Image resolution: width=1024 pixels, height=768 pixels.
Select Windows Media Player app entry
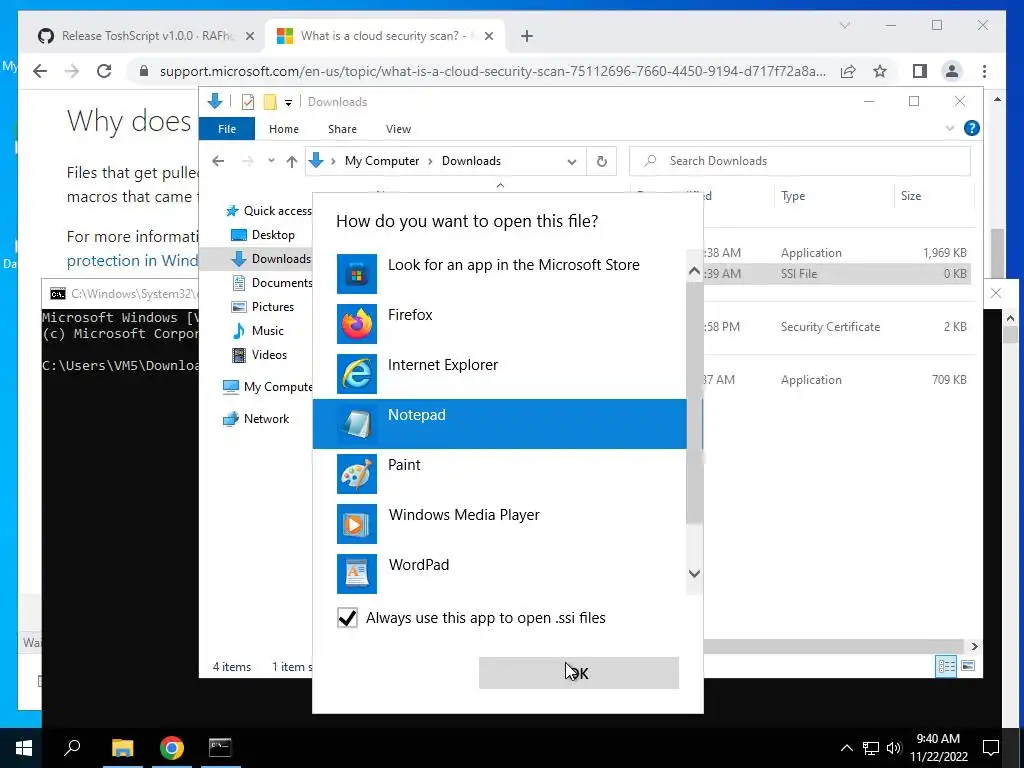coord(500,524)
